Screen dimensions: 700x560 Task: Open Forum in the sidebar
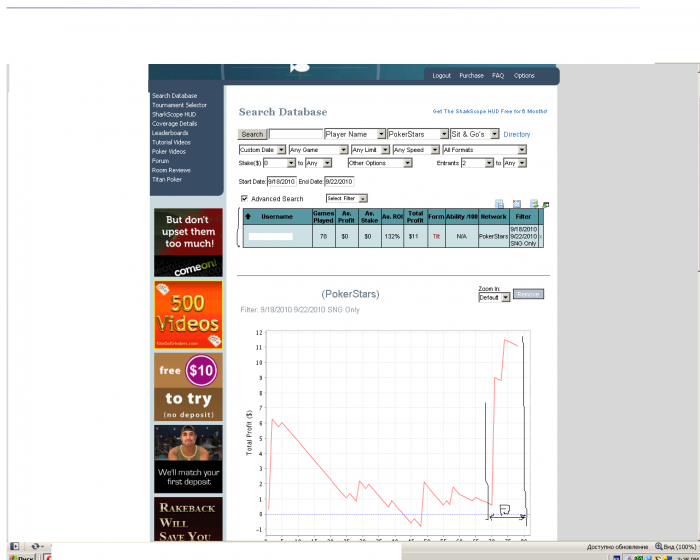tap(160, 161)
